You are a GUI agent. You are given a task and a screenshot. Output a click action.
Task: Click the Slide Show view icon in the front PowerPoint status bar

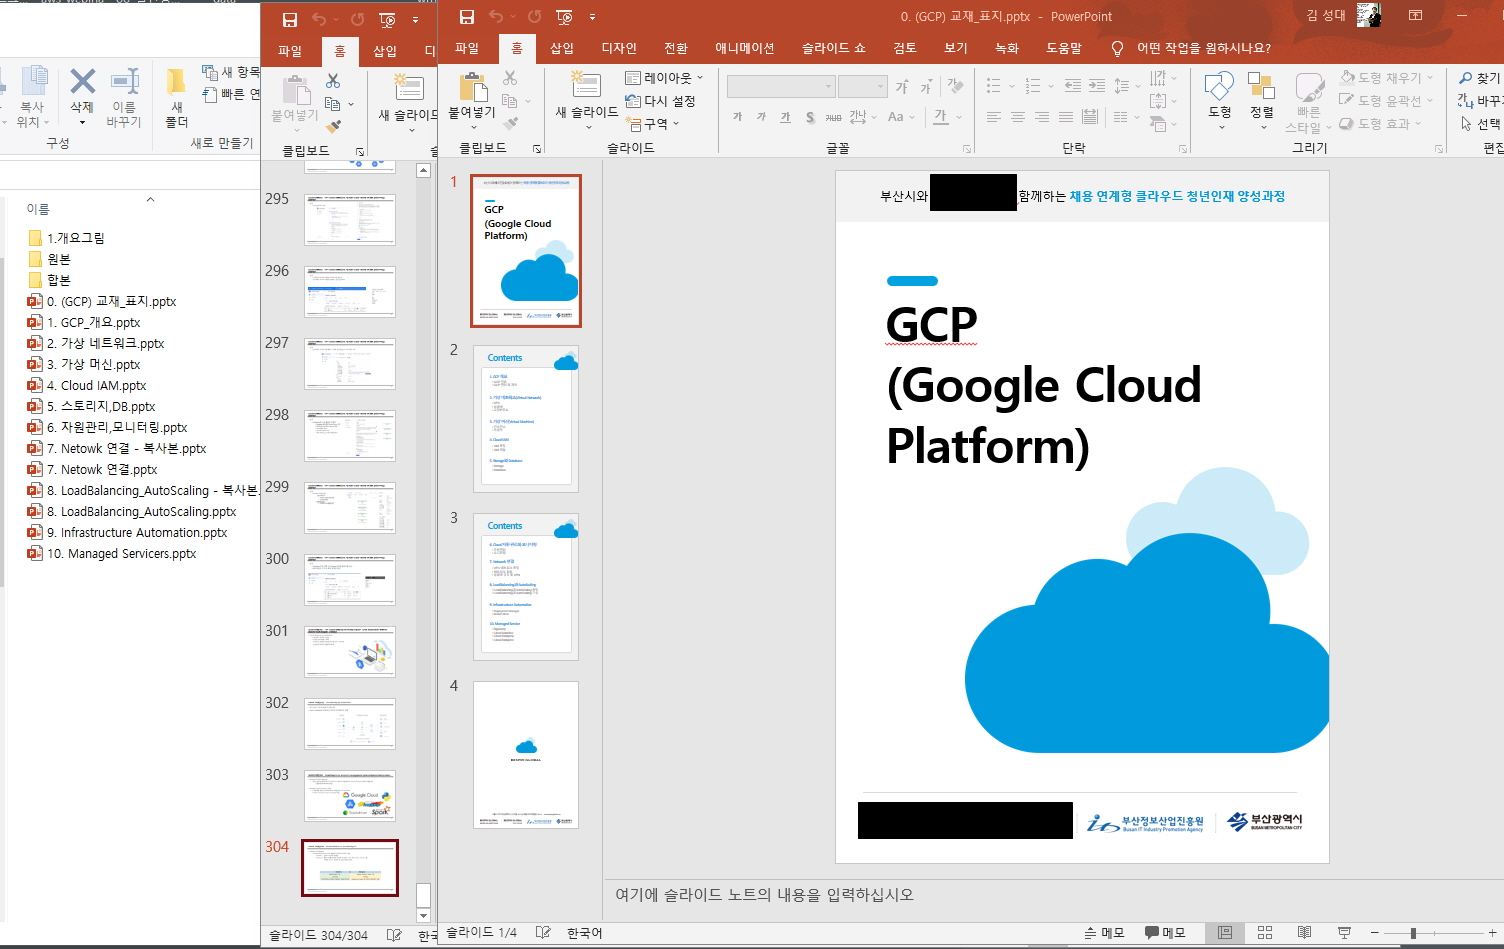click(1344, 932)
